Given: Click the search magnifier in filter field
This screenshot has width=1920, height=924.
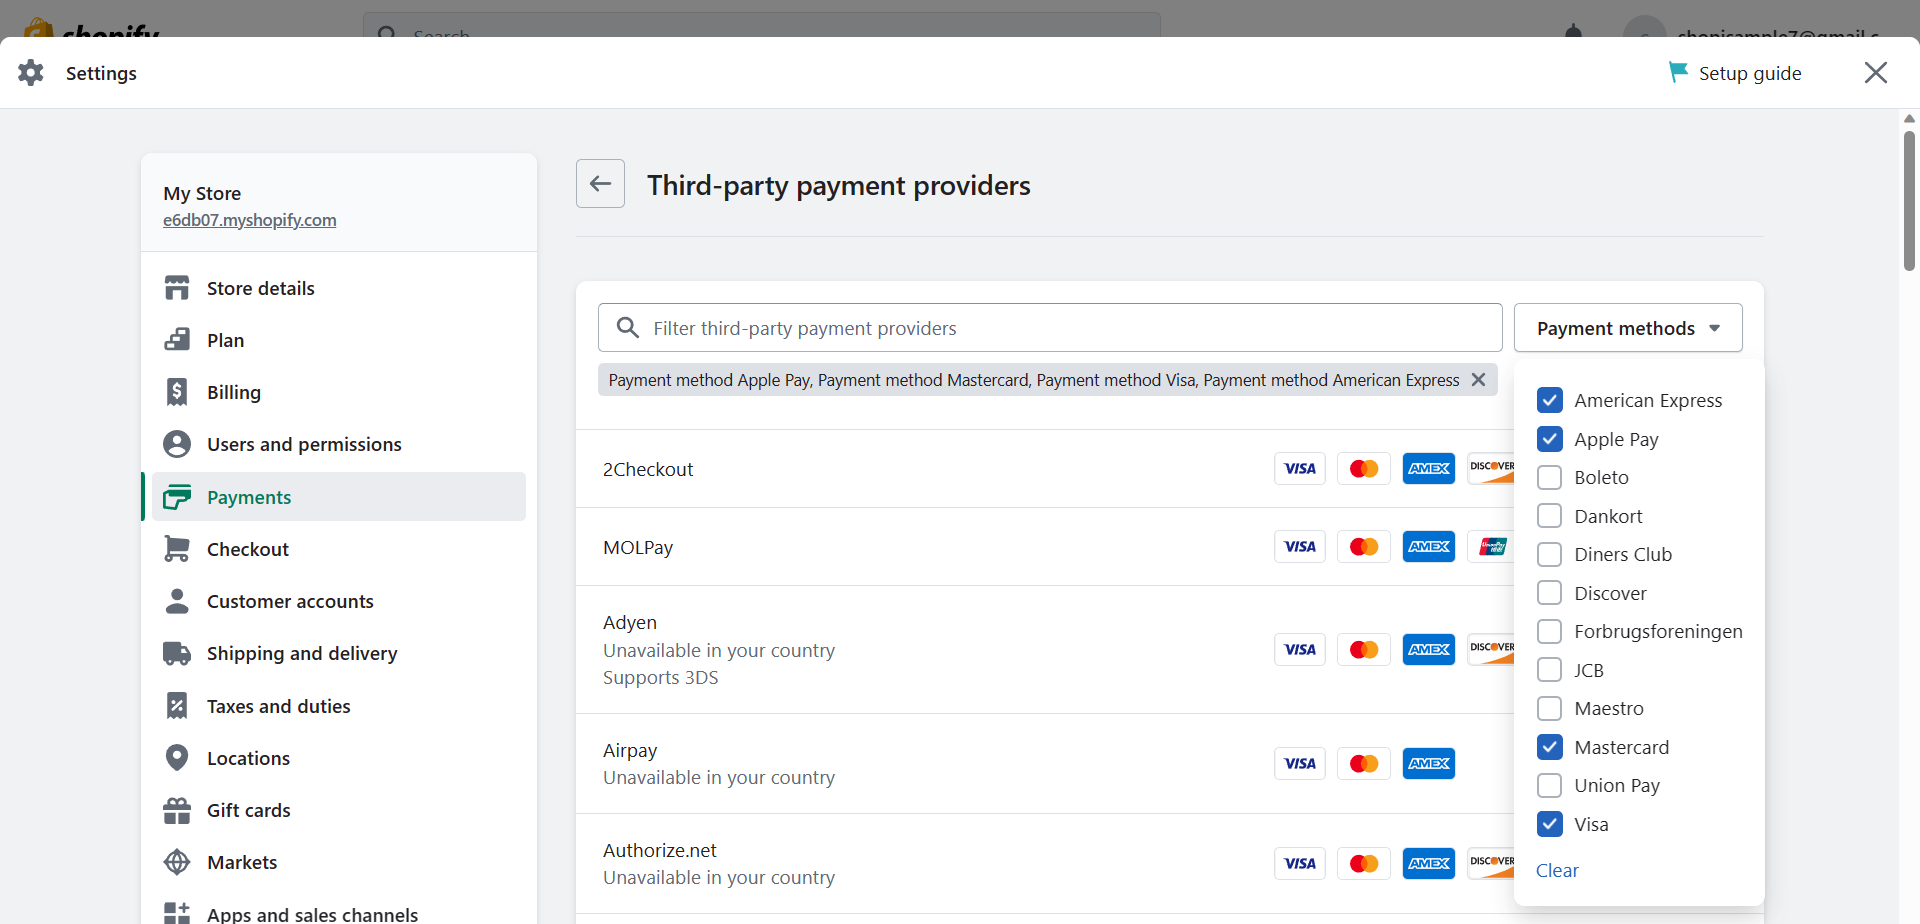Looking at the screenshot, I should pos(628,328).
